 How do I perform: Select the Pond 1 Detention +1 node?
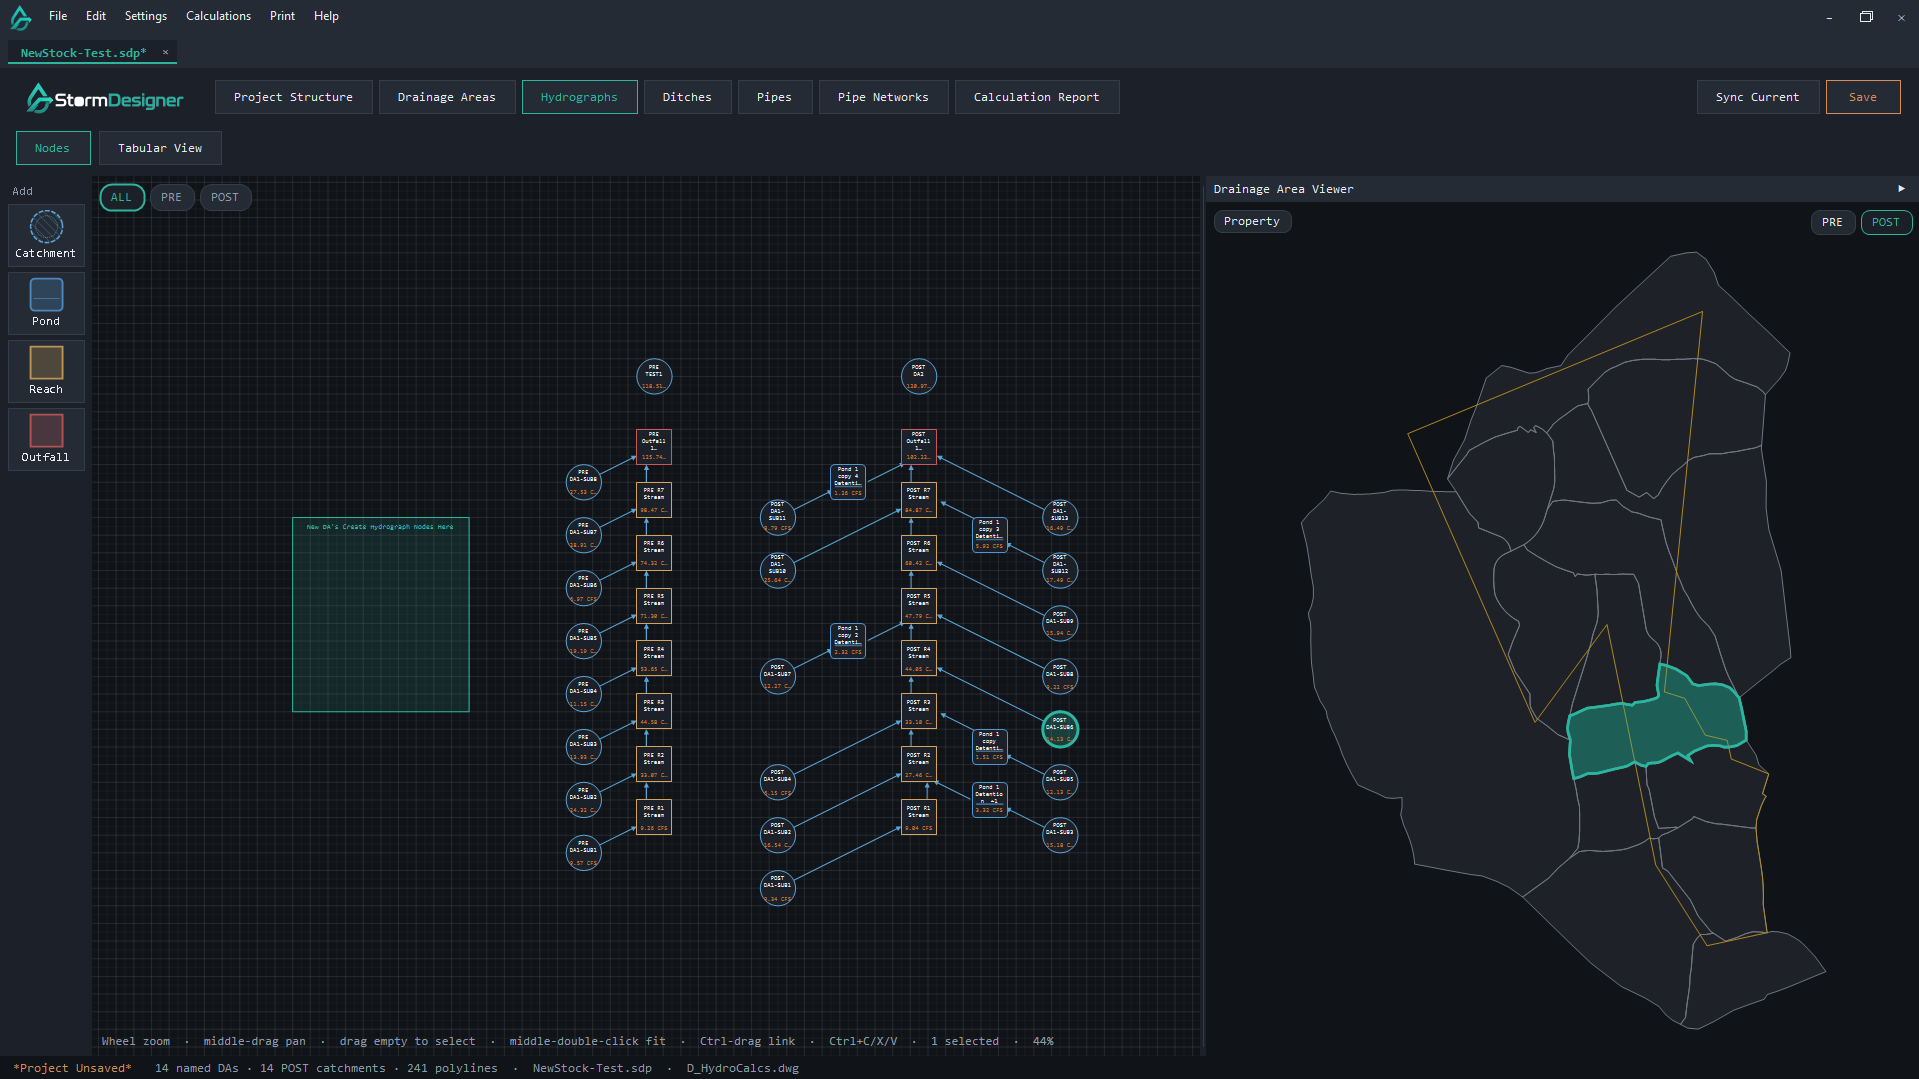[990, 800]
